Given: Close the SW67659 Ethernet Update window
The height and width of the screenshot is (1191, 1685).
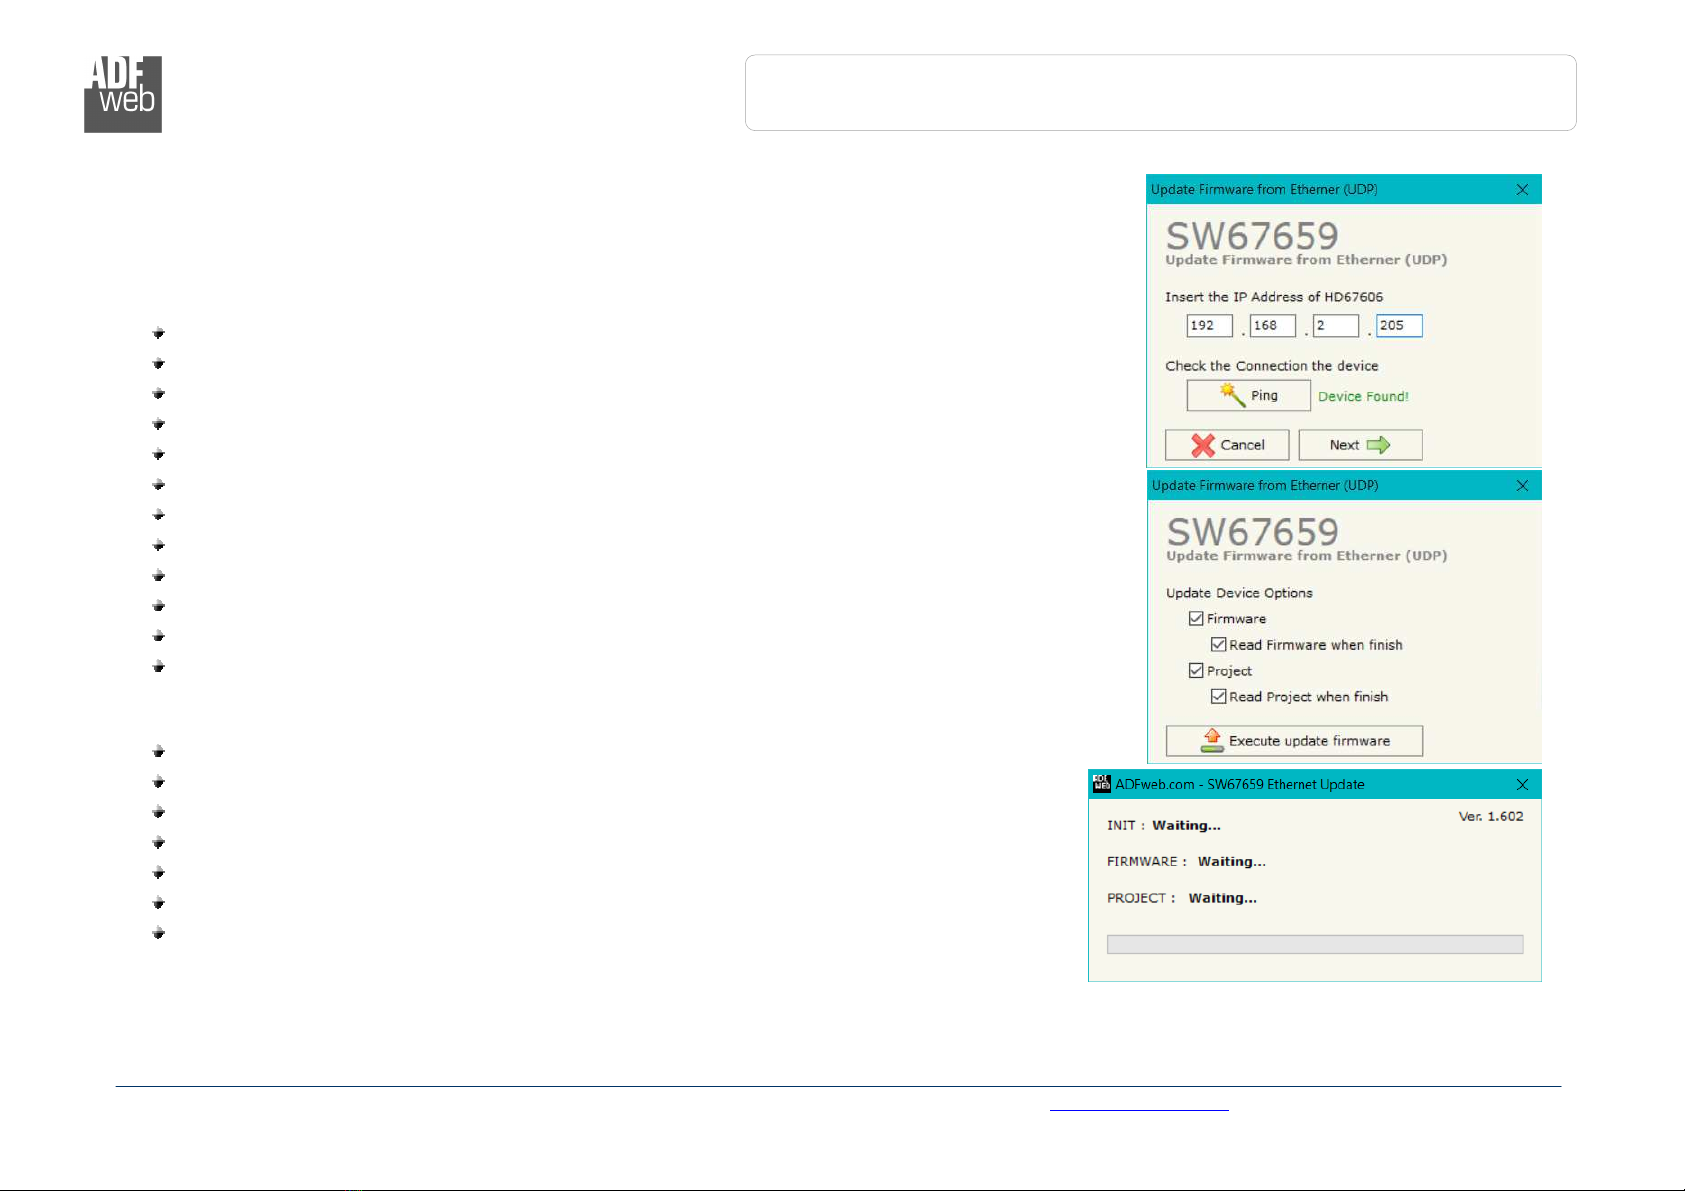Looking at the screenshot, I should [x=1522, y=785].
